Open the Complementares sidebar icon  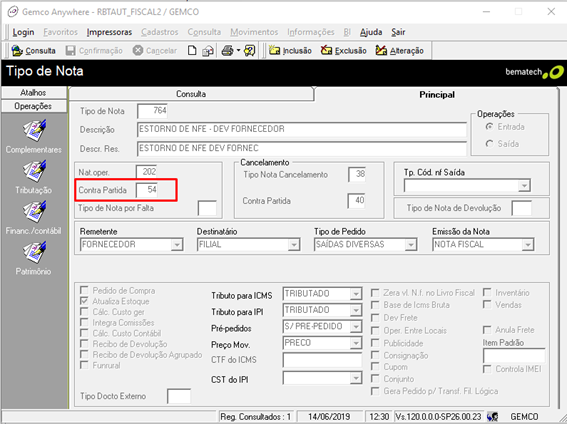click(34, 130)
